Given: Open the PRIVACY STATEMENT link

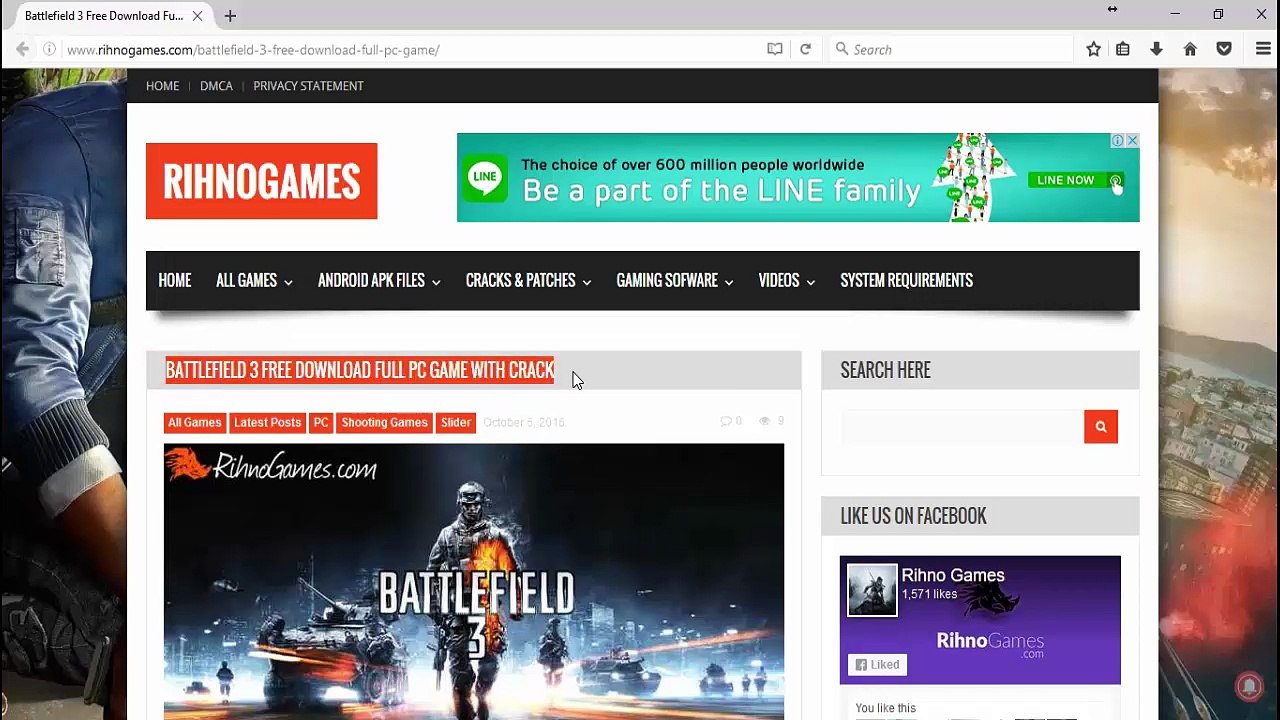Looking at the screenshot, I should click(x=308, y=86).
